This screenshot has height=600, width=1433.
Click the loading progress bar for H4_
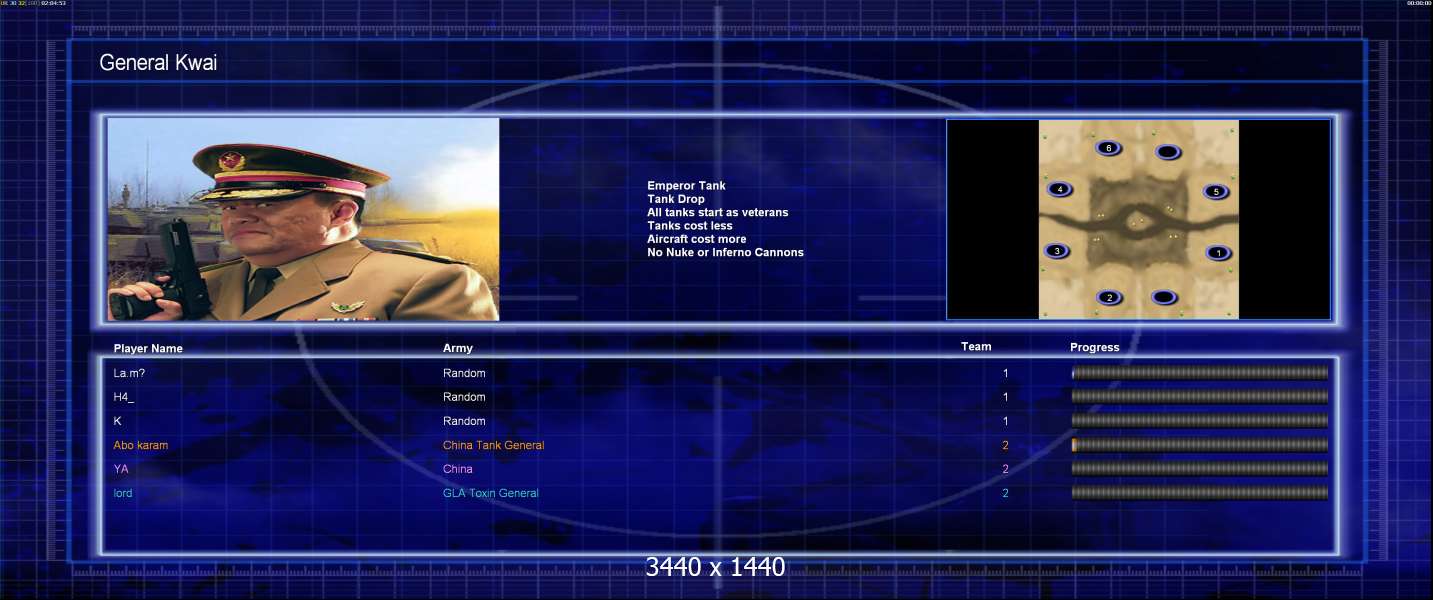coord(1200,397)
